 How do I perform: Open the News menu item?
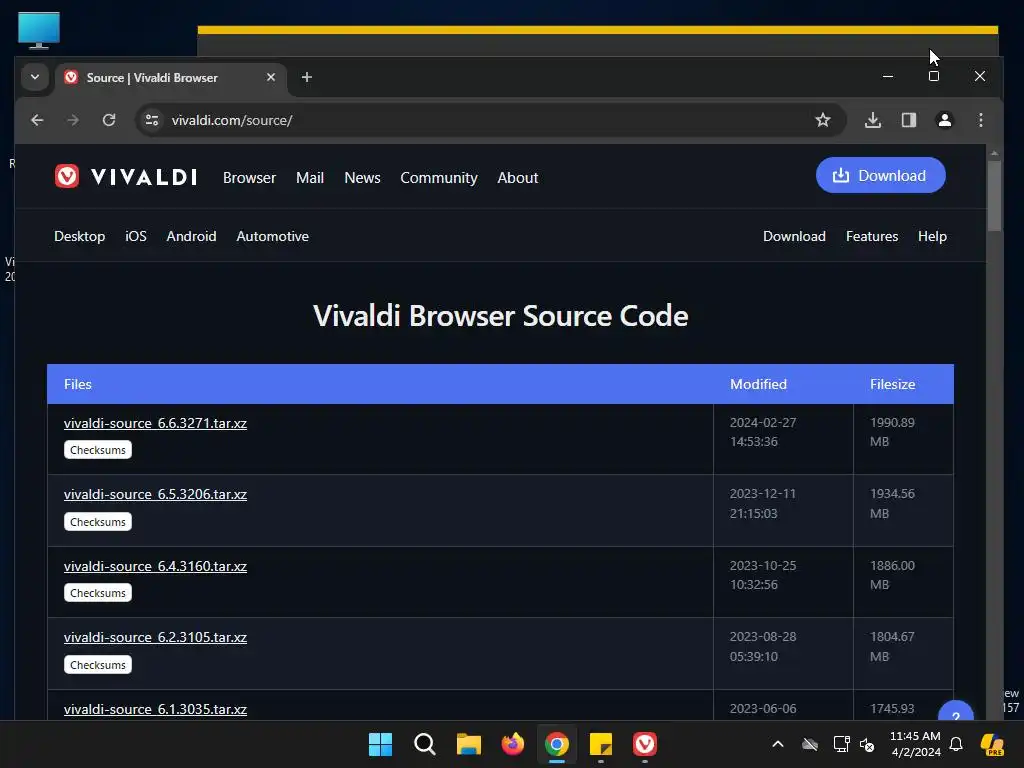(x=362, y=178)
